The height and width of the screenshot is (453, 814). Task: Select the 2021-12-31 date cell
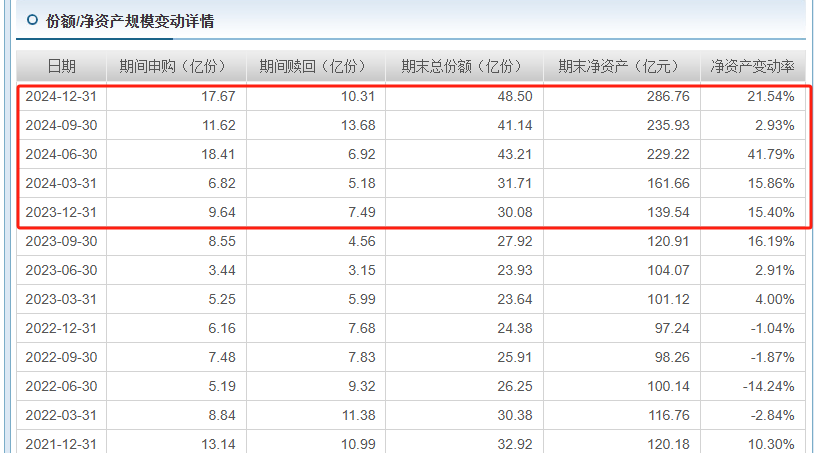pyautogui.click(x=62, y=443)
